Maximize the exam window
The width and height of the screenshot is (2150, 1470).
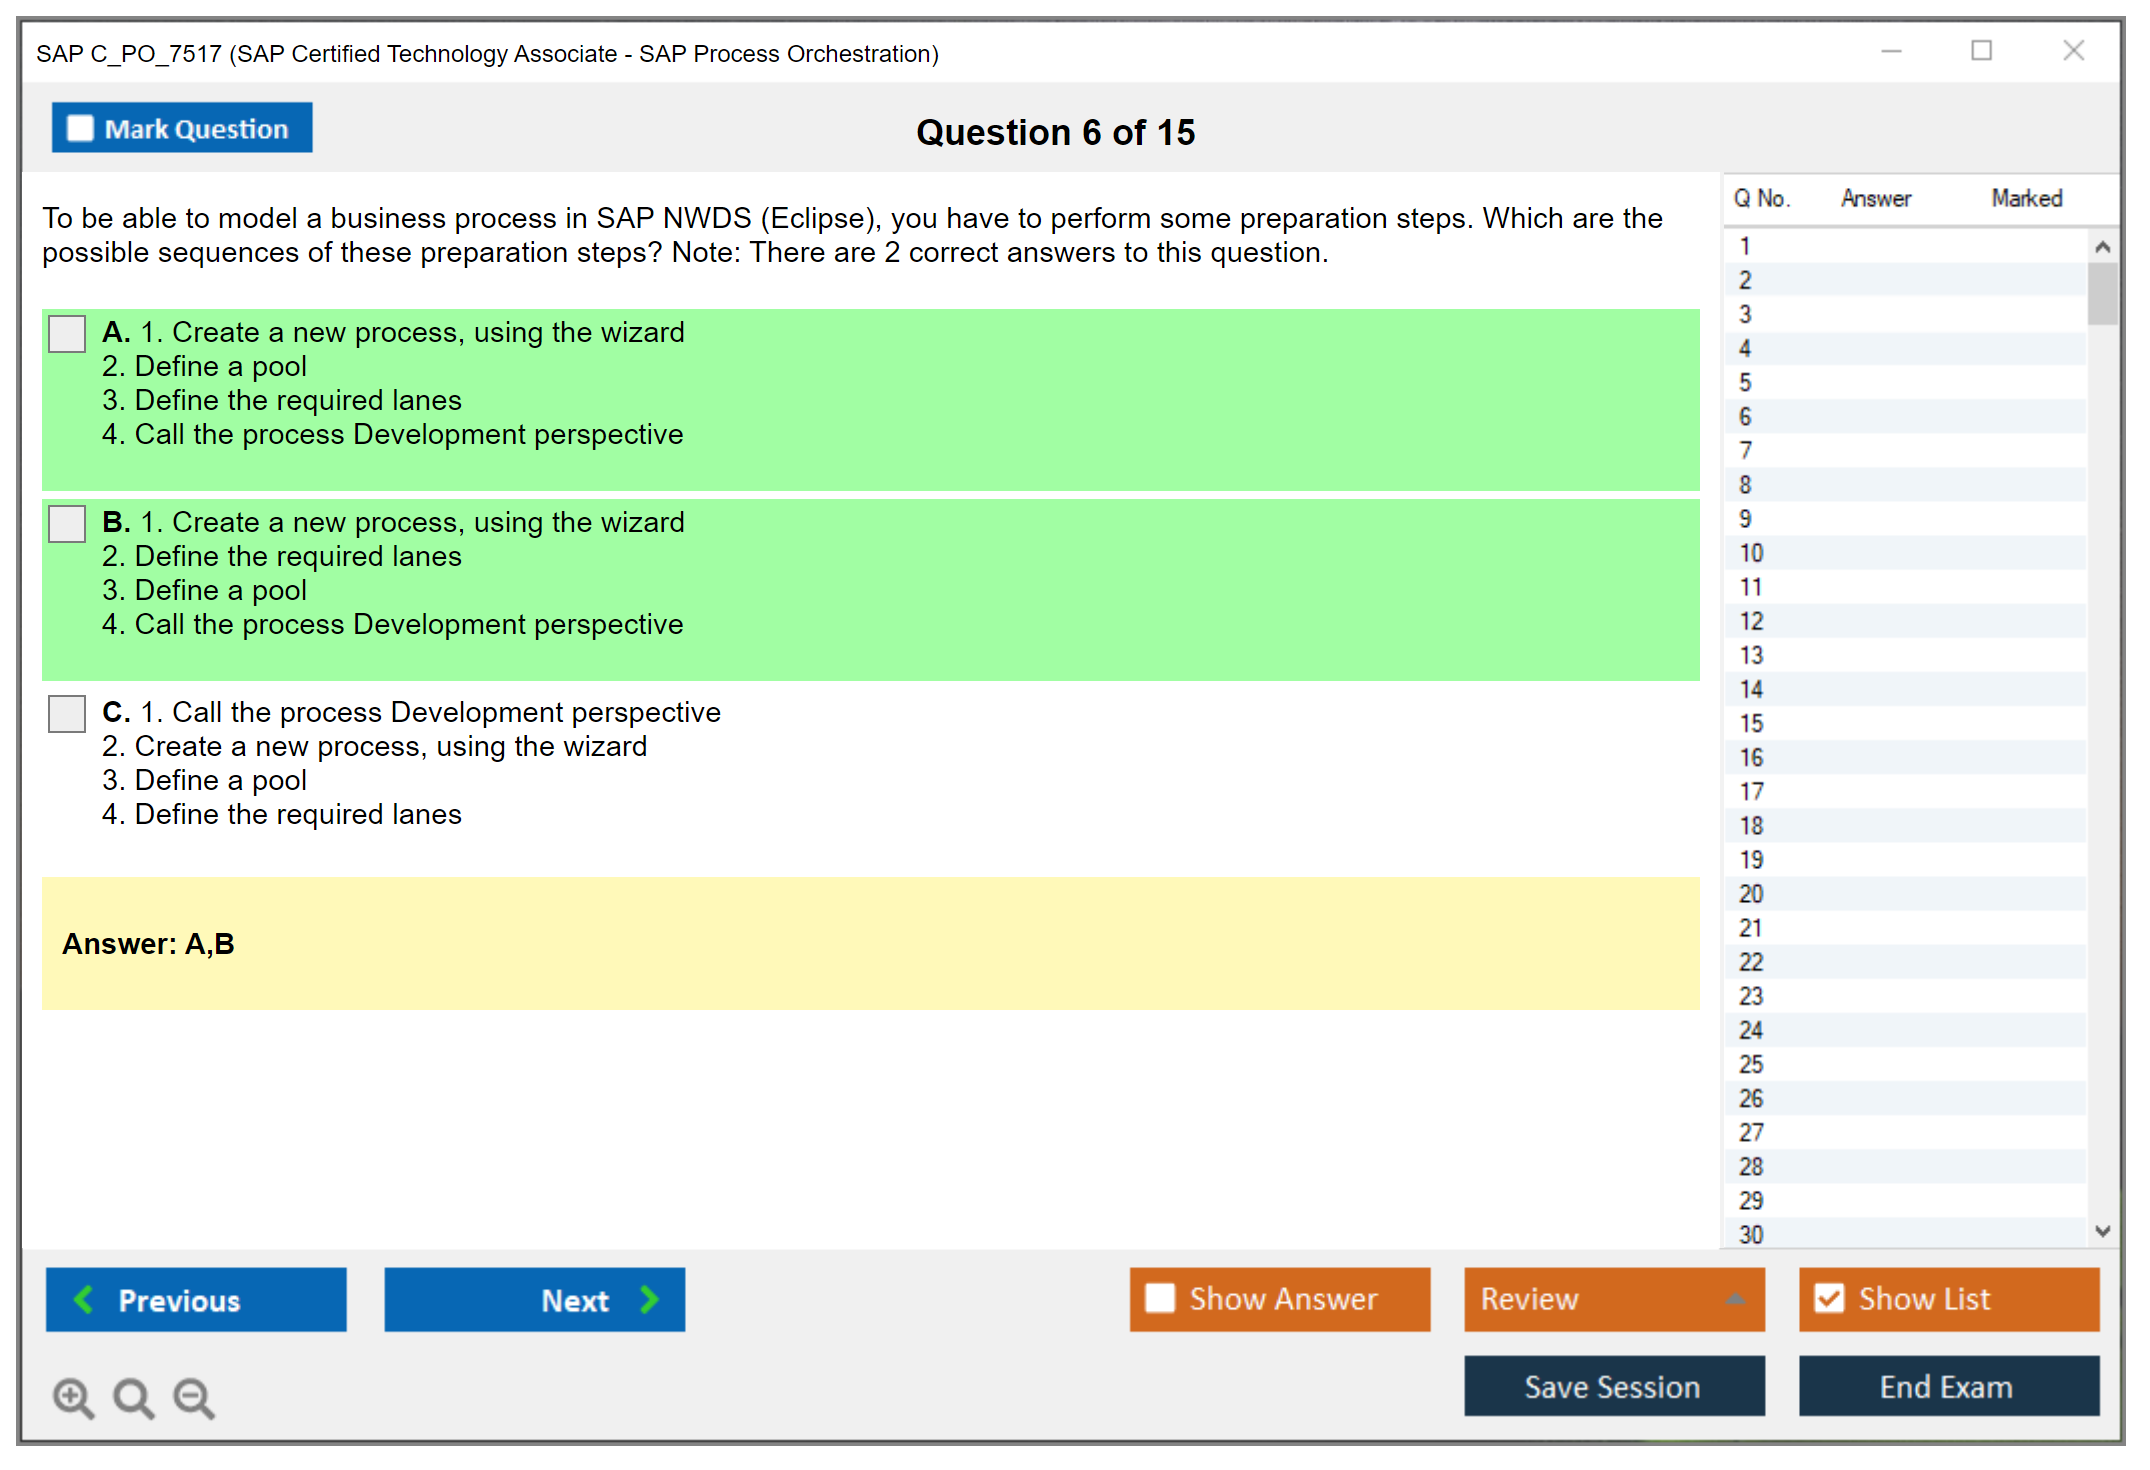(x=1981, y=51)
